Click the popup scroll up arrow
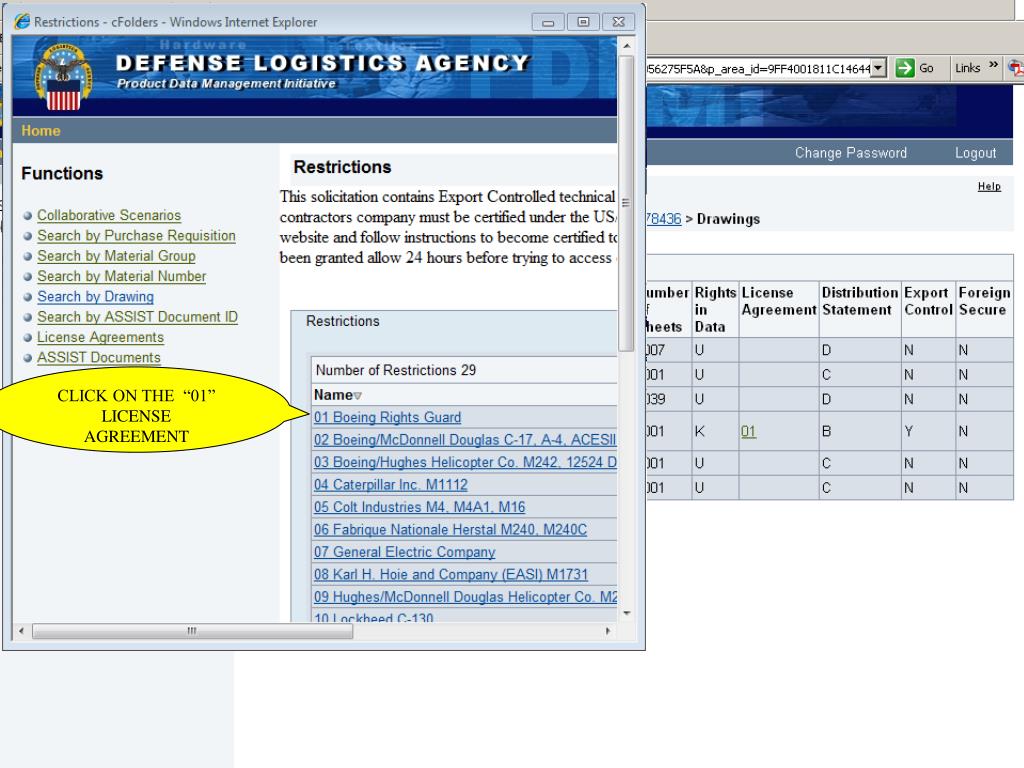The width and height of the screenshot is (1024, 768). (626, 46)
